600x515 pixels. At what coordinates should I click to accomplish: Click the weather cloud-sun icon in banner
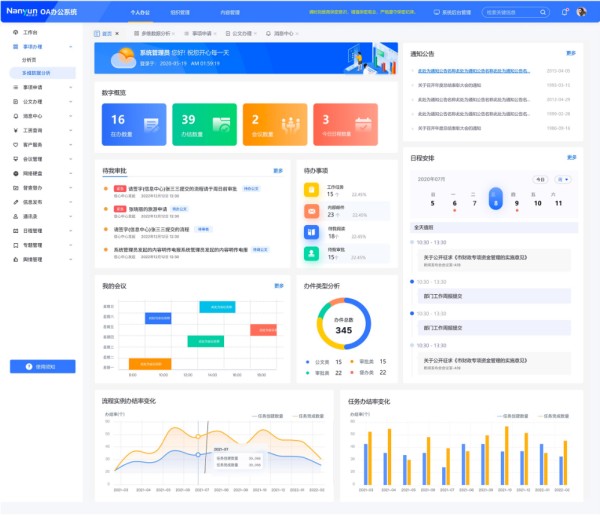[x=124, y=58]
